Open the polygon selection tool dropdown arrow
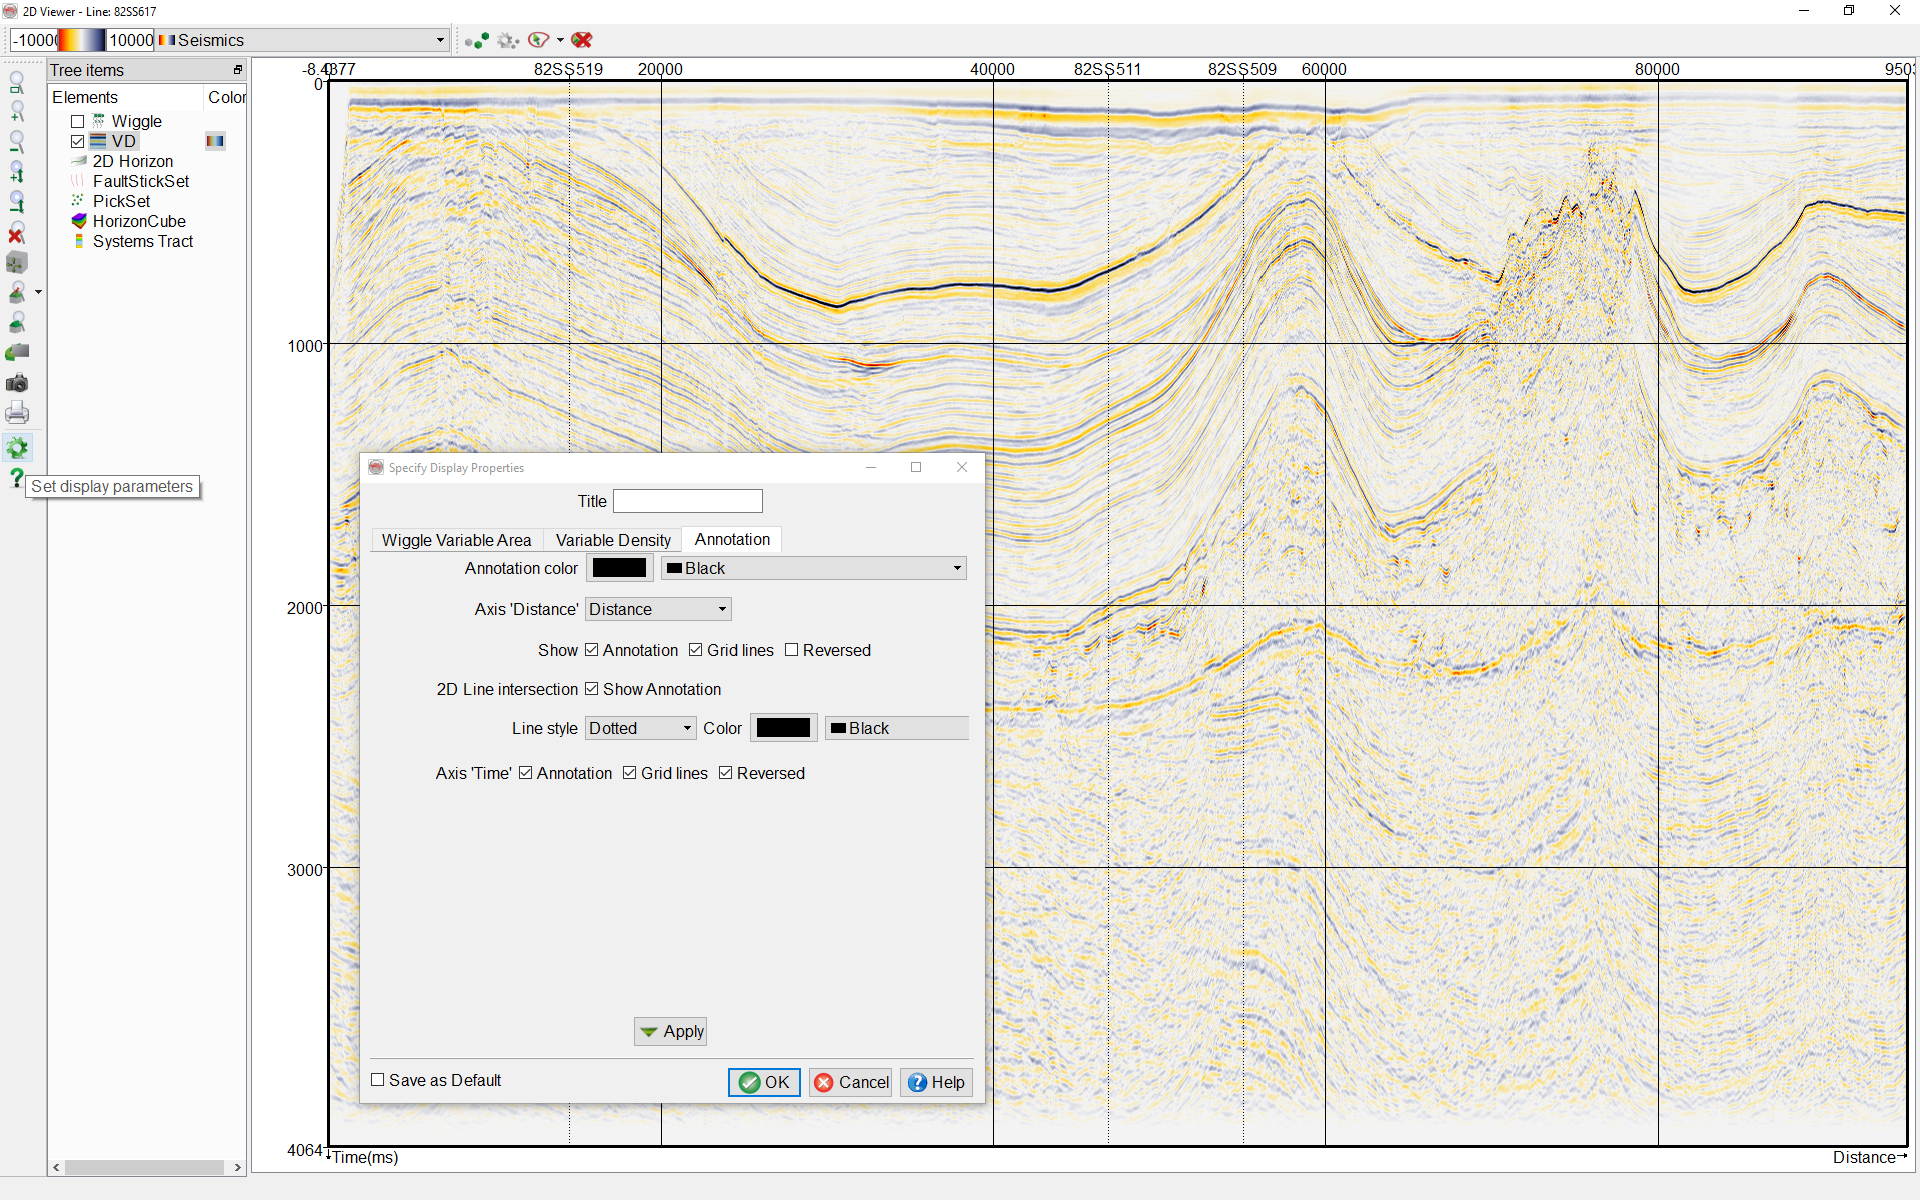 tap(560, 40)
